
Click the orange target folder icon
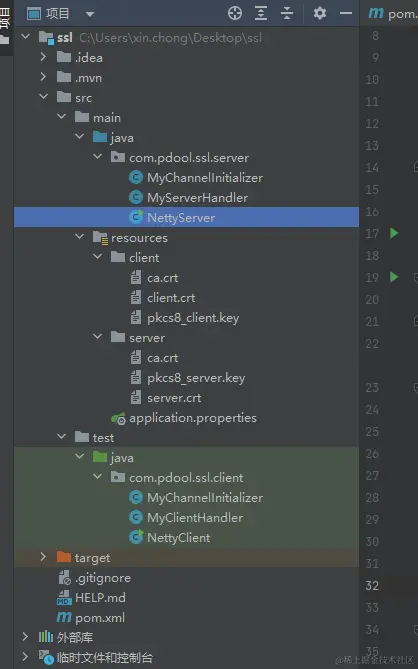pos(64,556)
